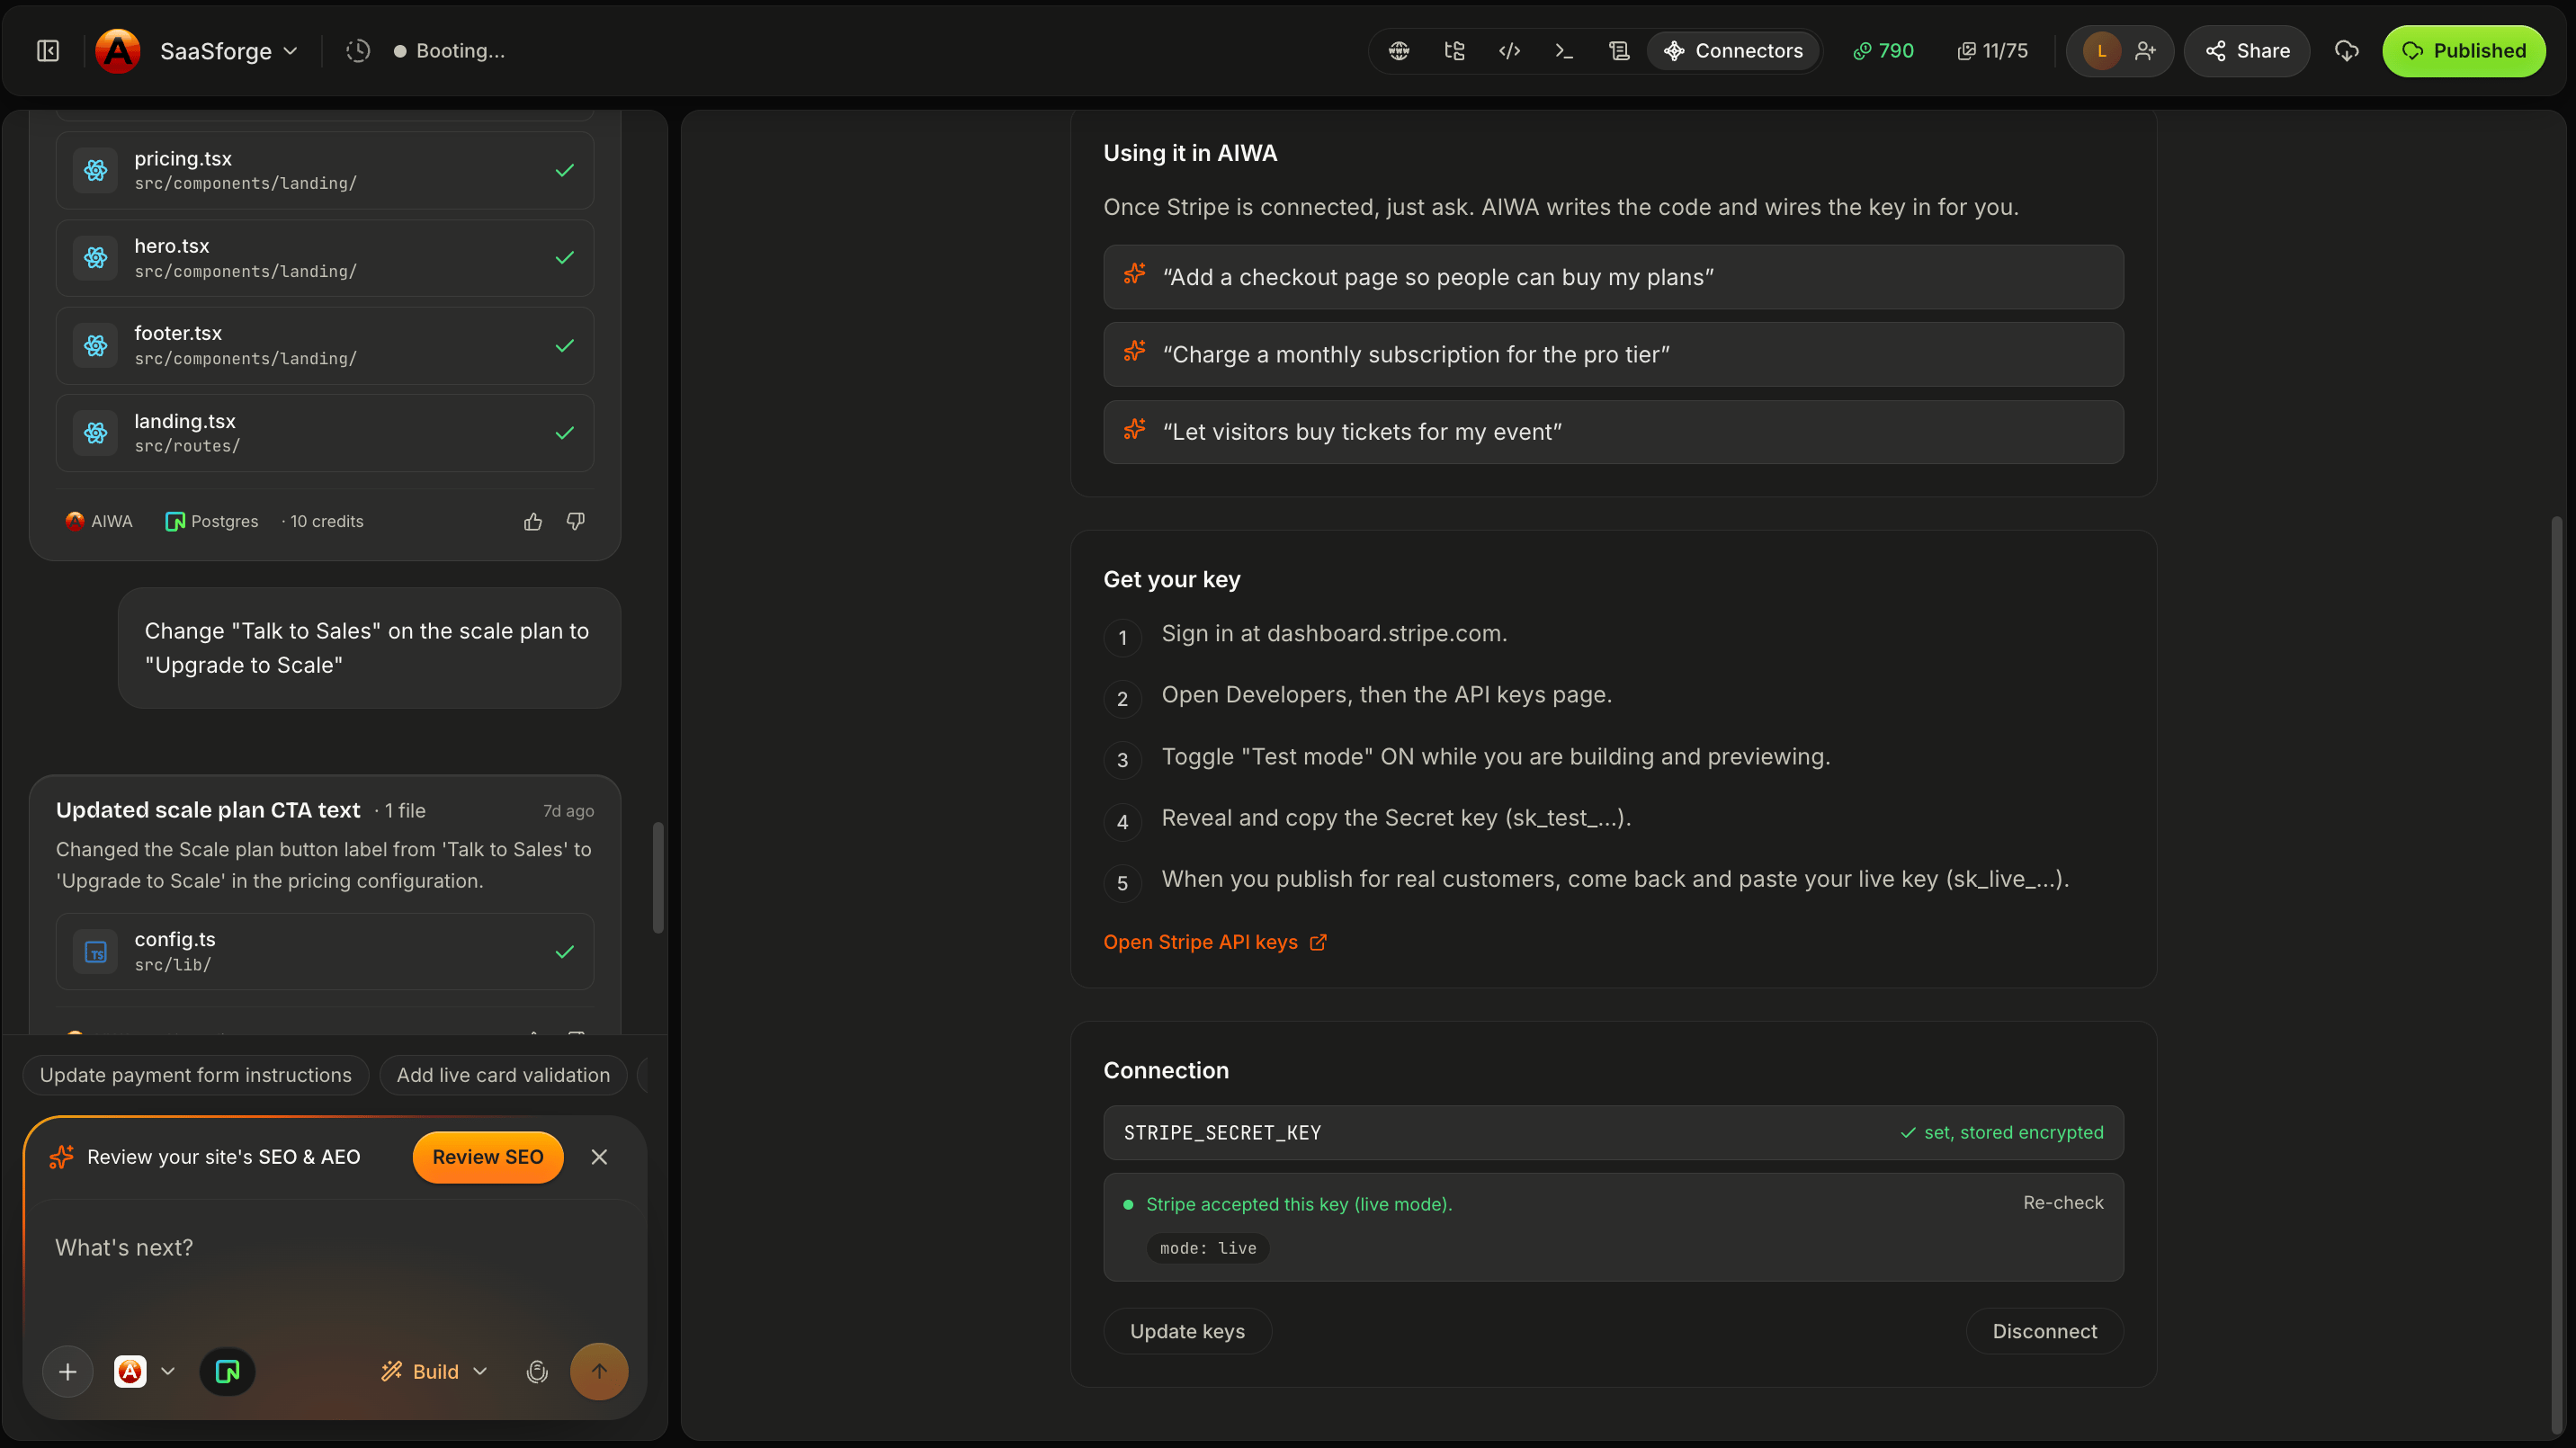Expand the AIWA model selector chevron
2576x1448 pixels.
pyautogui.click(x=168, y=1371)
